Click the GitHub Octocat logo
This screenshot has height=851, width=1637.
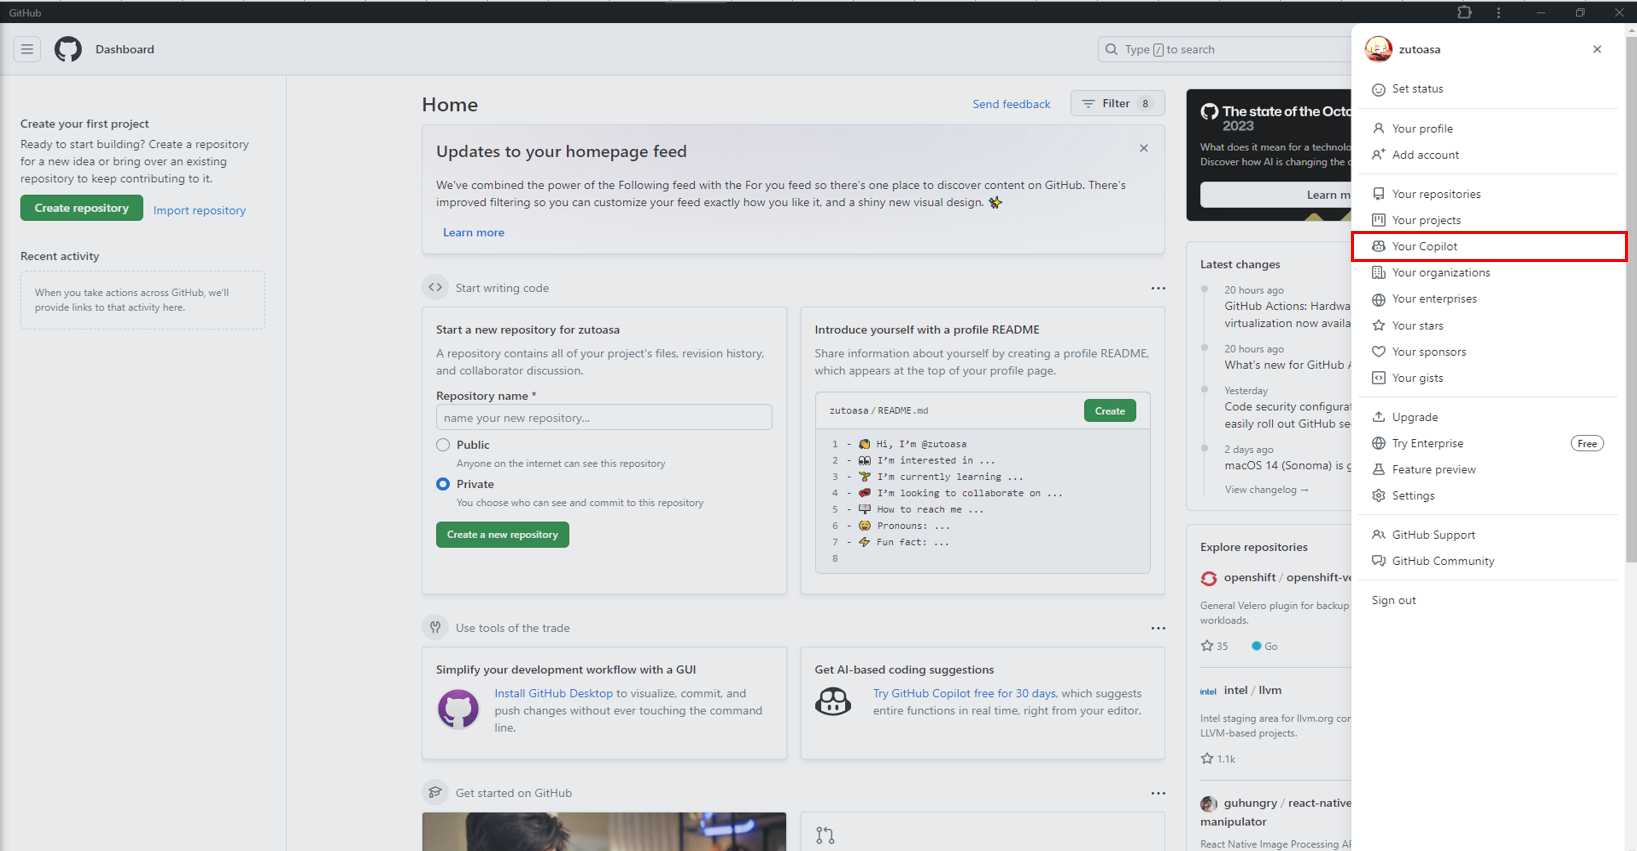click(x=68, y=49)
